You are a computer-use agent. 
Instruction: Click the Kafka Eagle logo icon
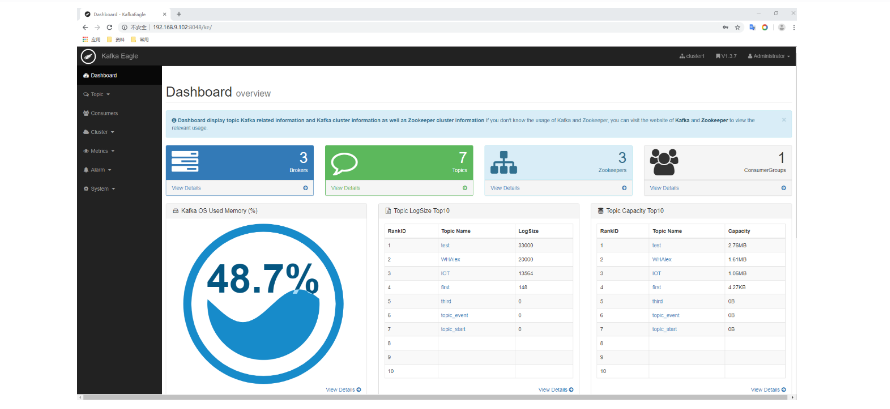(88, 56)
